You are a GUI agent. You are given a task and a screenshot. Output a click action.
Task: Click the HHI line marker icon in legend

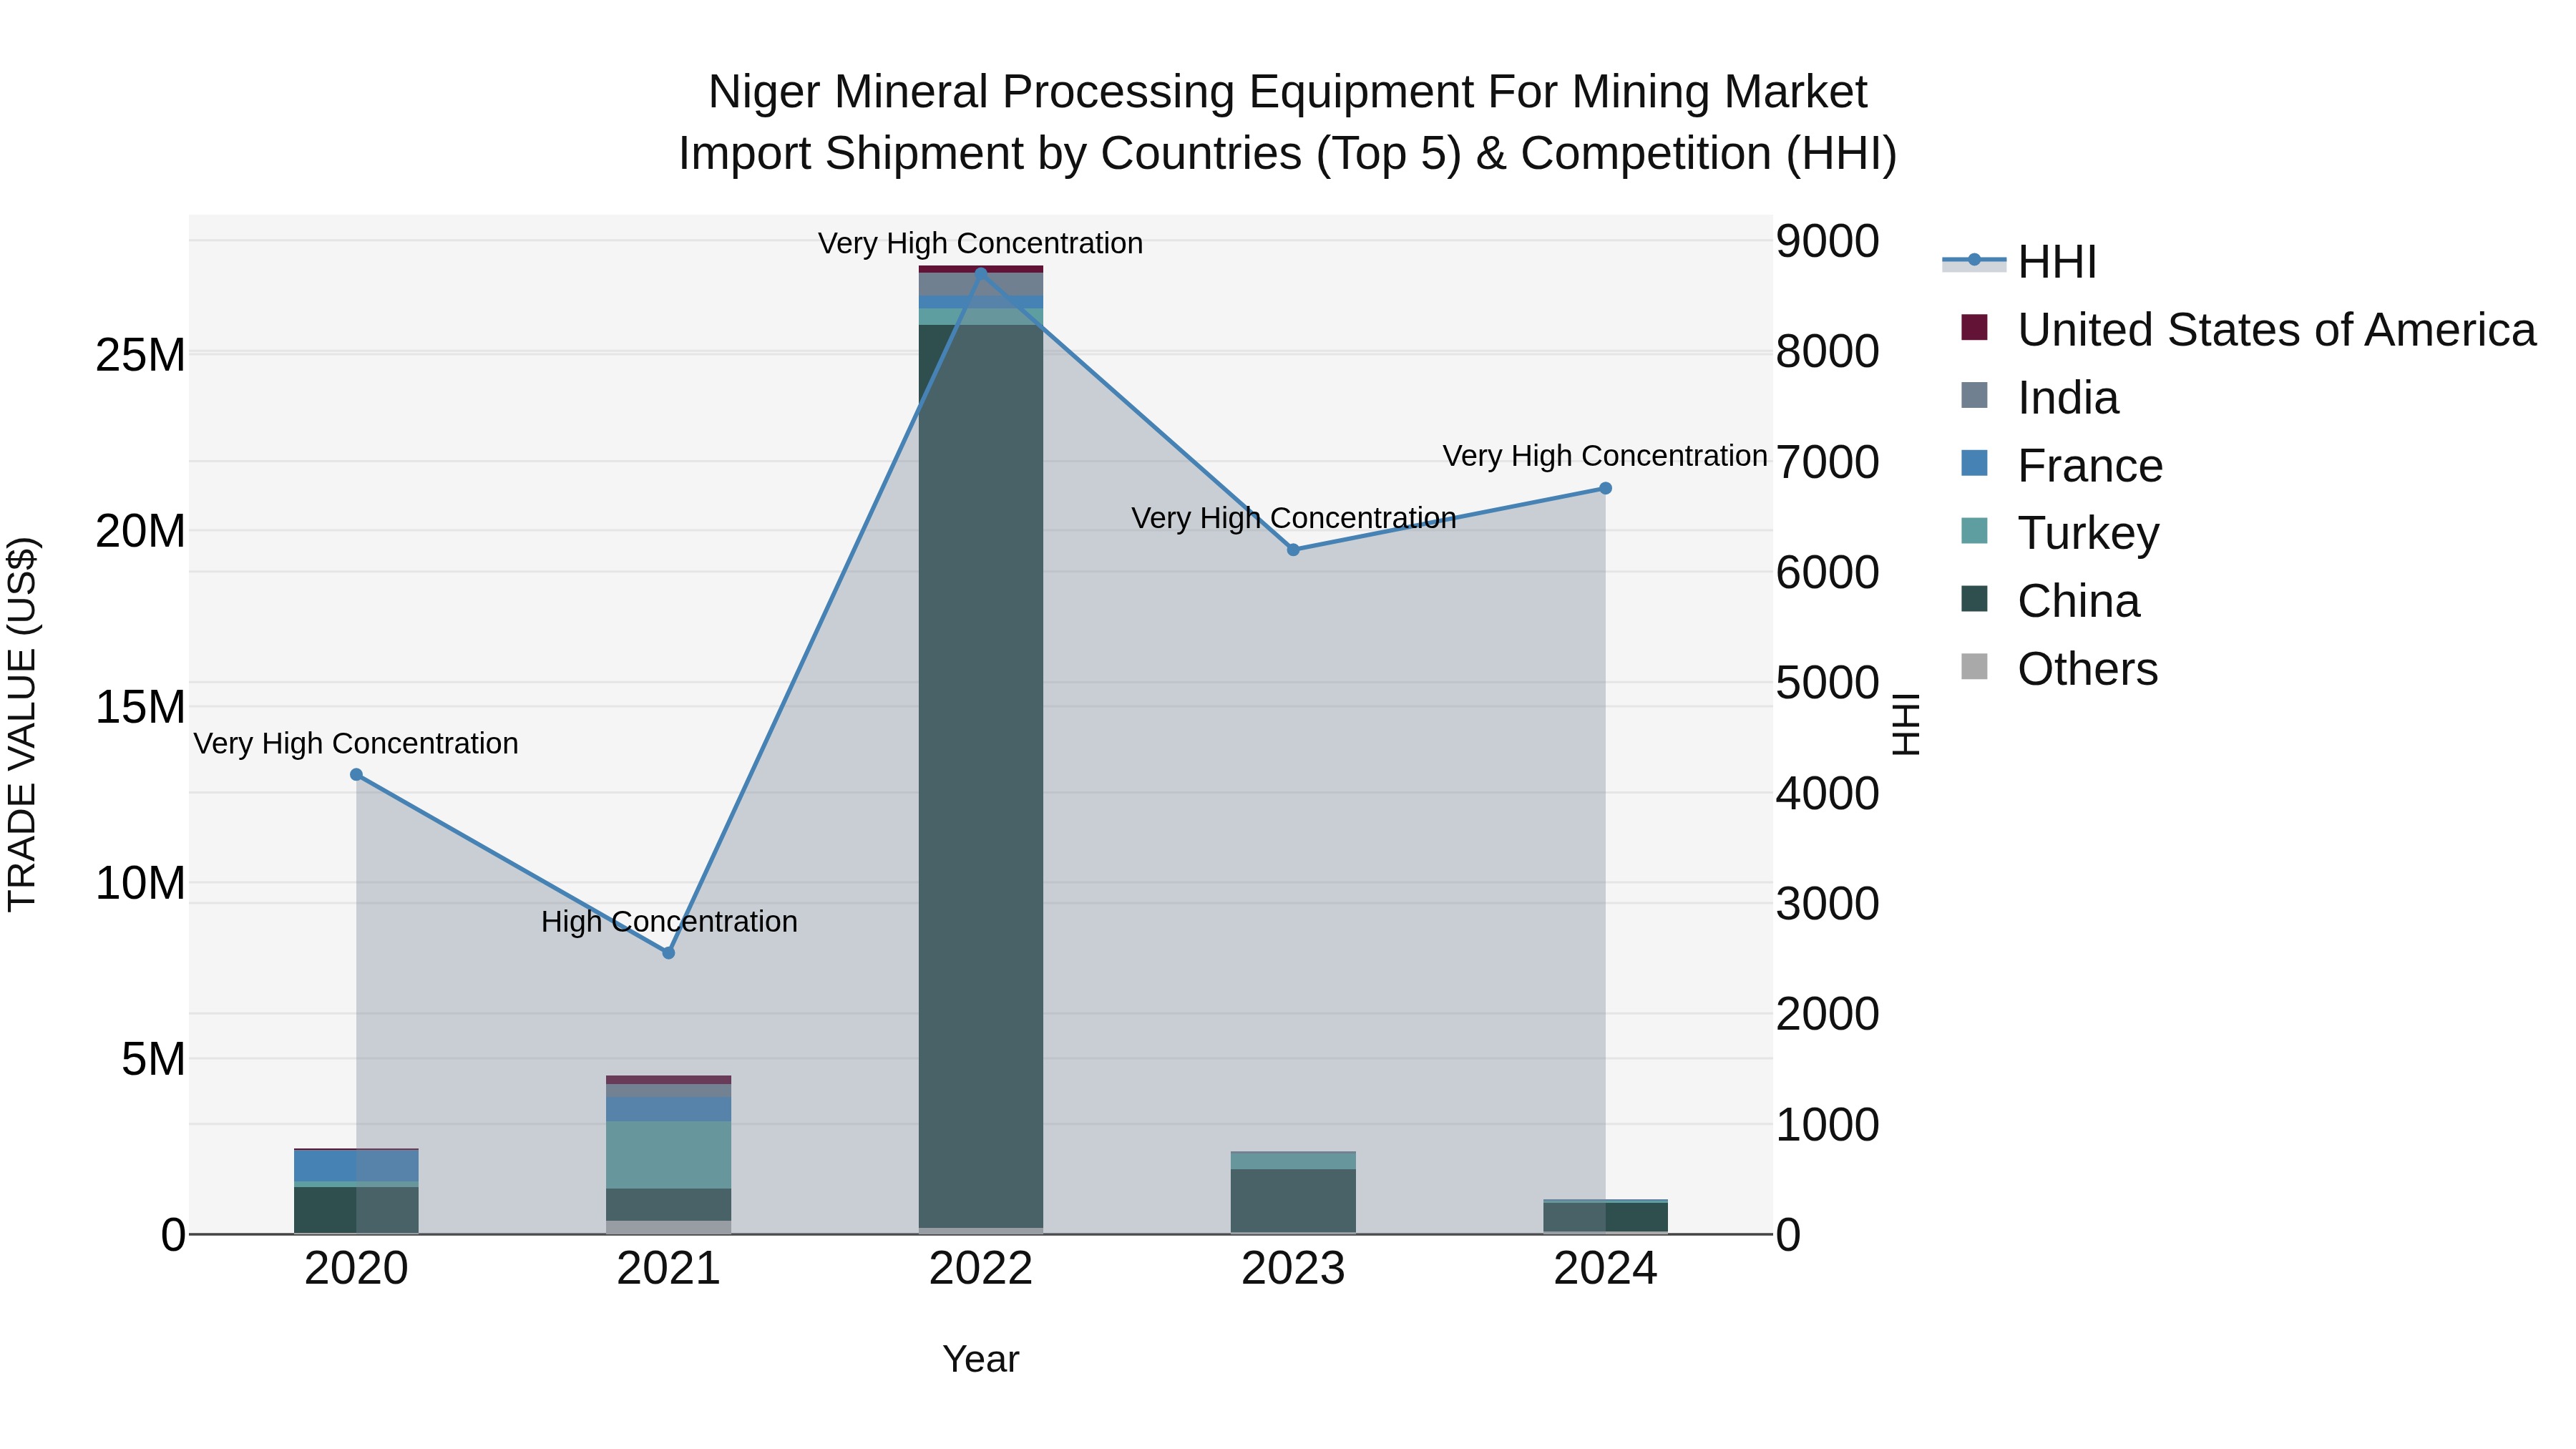(x=1974, y=260)
